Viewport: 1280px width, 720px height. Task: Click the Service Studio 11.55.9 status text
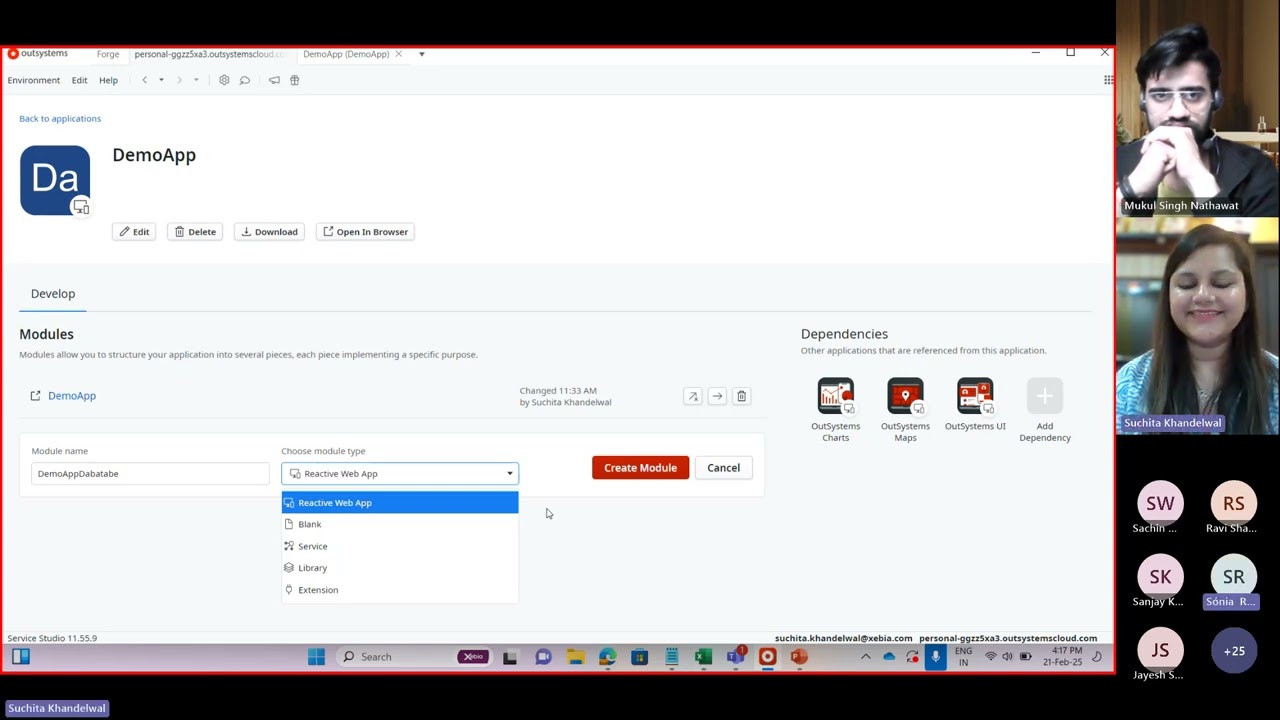click(52, 638)
